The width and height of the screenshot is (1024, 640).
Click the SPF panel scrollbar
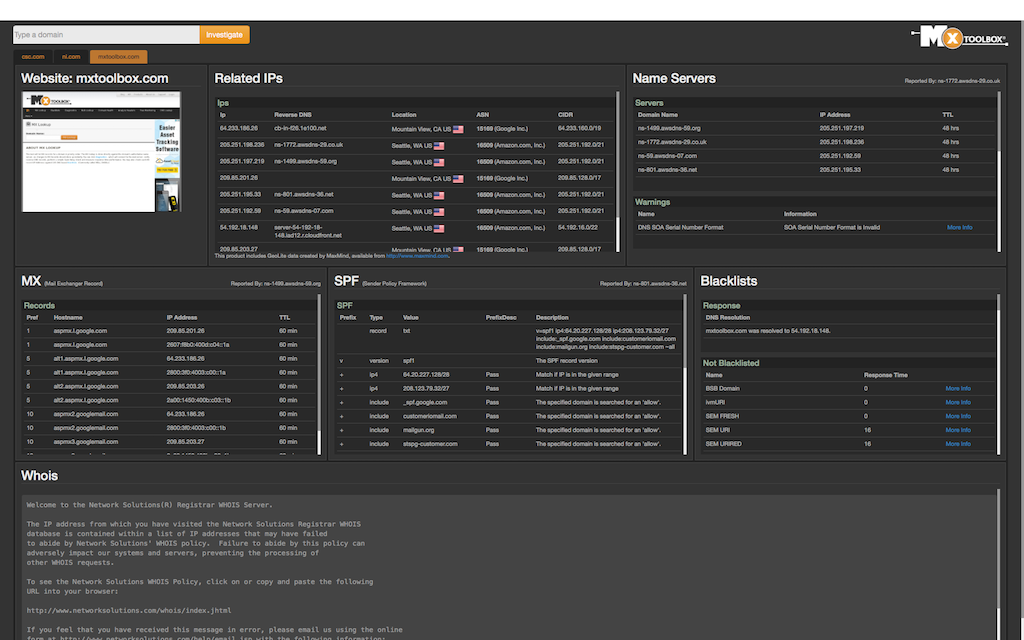[684, 374]
